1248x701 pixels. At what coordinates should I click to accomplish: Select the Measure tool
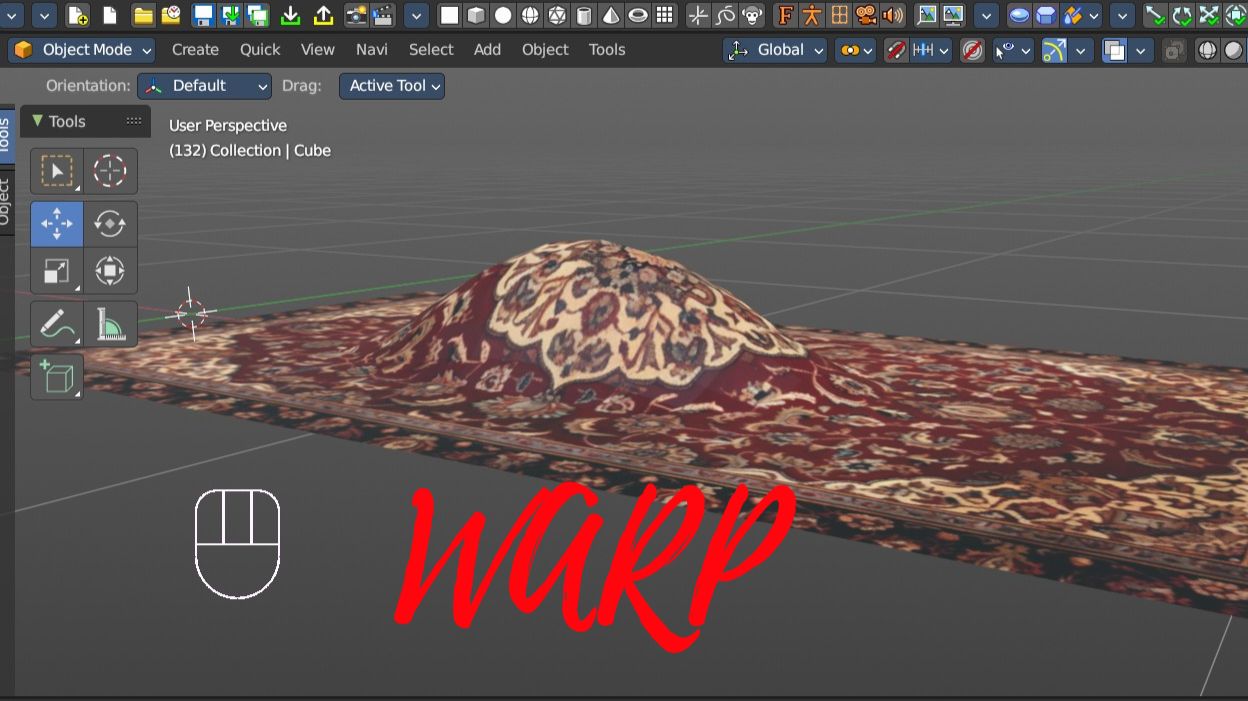pos(110,324)
